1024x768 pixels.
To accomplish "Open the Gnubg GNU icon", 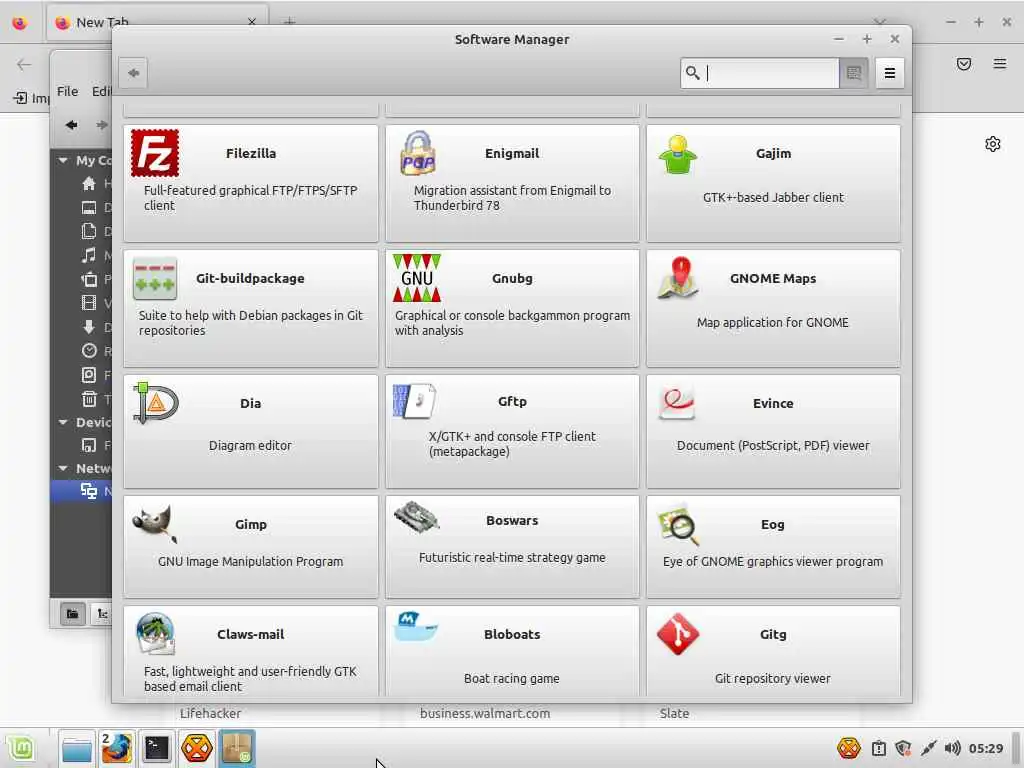I will [417, 278].
